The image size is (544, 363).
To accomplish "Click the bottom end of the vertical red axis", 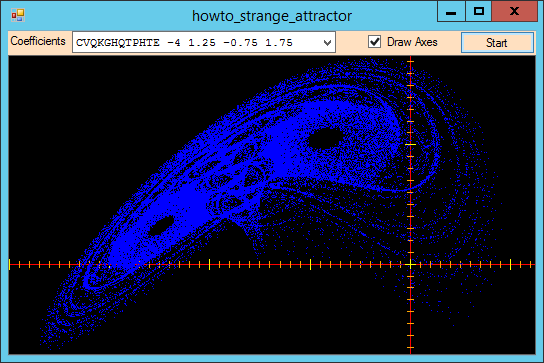I will coord(410,352).
